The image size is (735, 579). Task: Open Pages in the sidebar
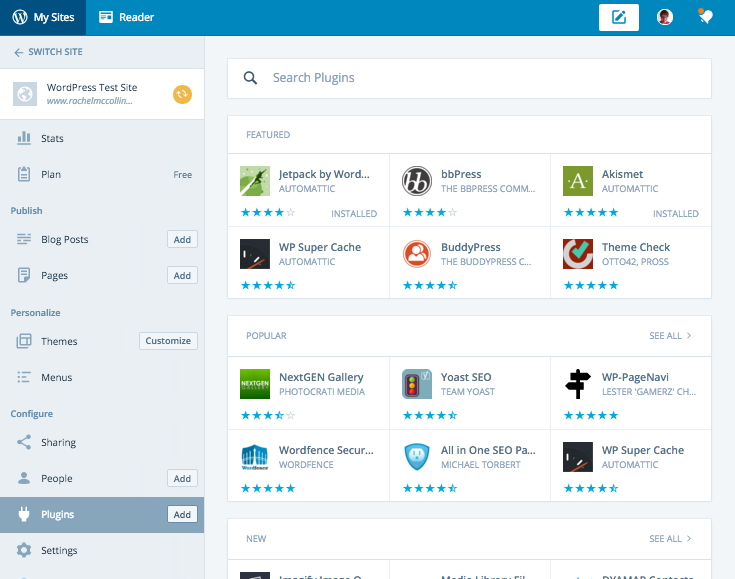(x=54, y=275)
